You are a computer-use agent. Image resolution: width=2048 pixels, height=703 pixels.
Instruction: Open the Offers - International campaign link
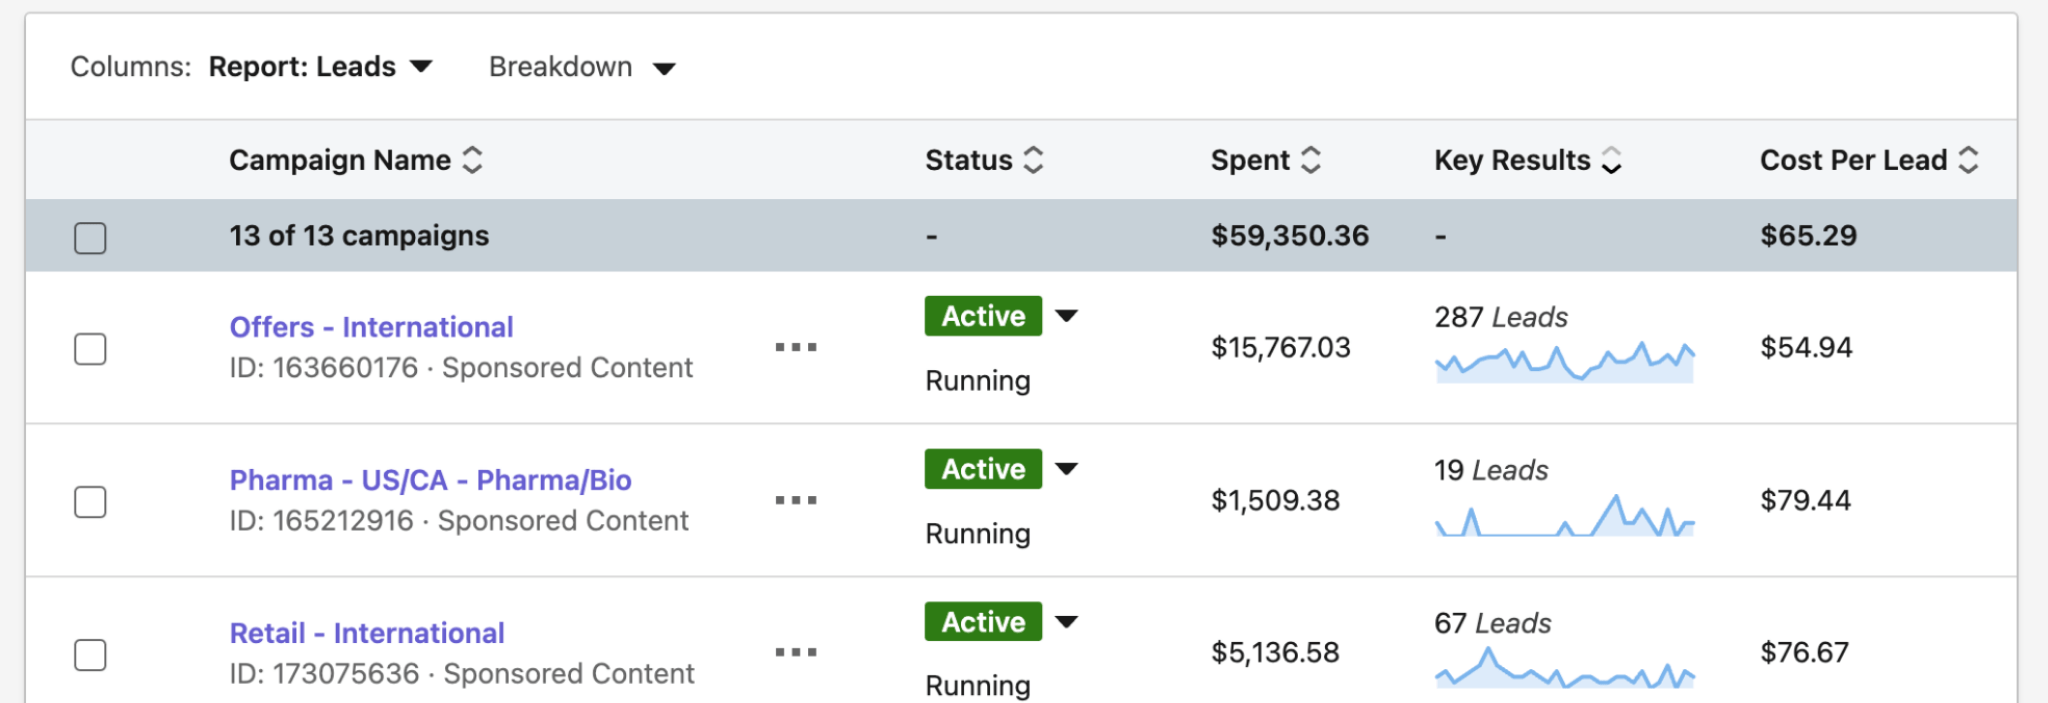click(371, 327)
